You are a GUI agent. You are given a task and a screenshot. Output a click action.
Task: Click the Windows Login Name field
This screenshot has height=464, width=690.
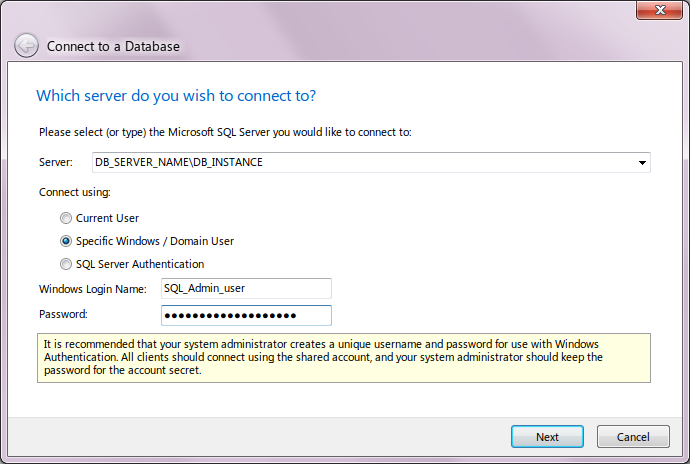coord(244,289)
